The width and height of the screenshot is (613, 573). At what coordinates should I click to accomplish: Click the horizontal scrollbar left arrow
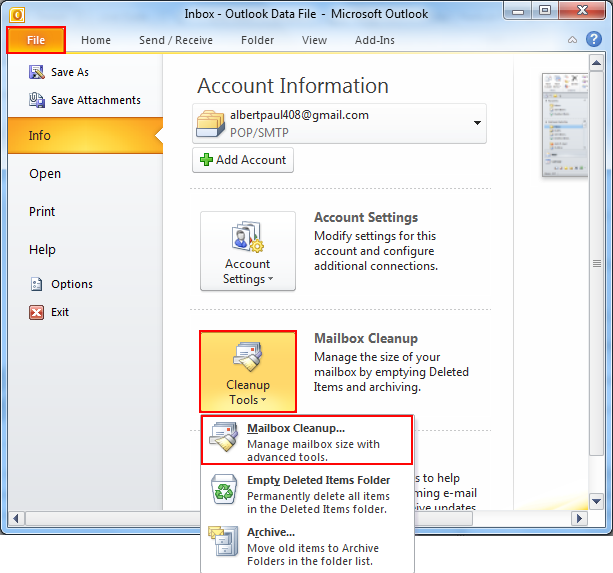click(x=16, y=519)
